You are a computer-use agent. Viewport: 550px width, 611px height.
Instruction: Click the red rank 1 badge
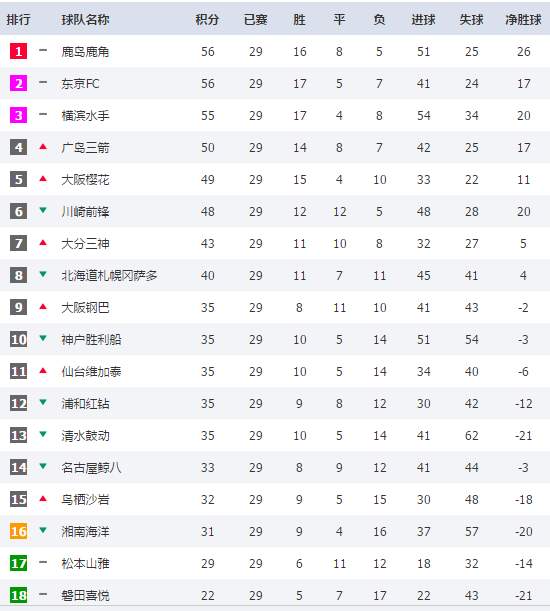coord(19,51)
